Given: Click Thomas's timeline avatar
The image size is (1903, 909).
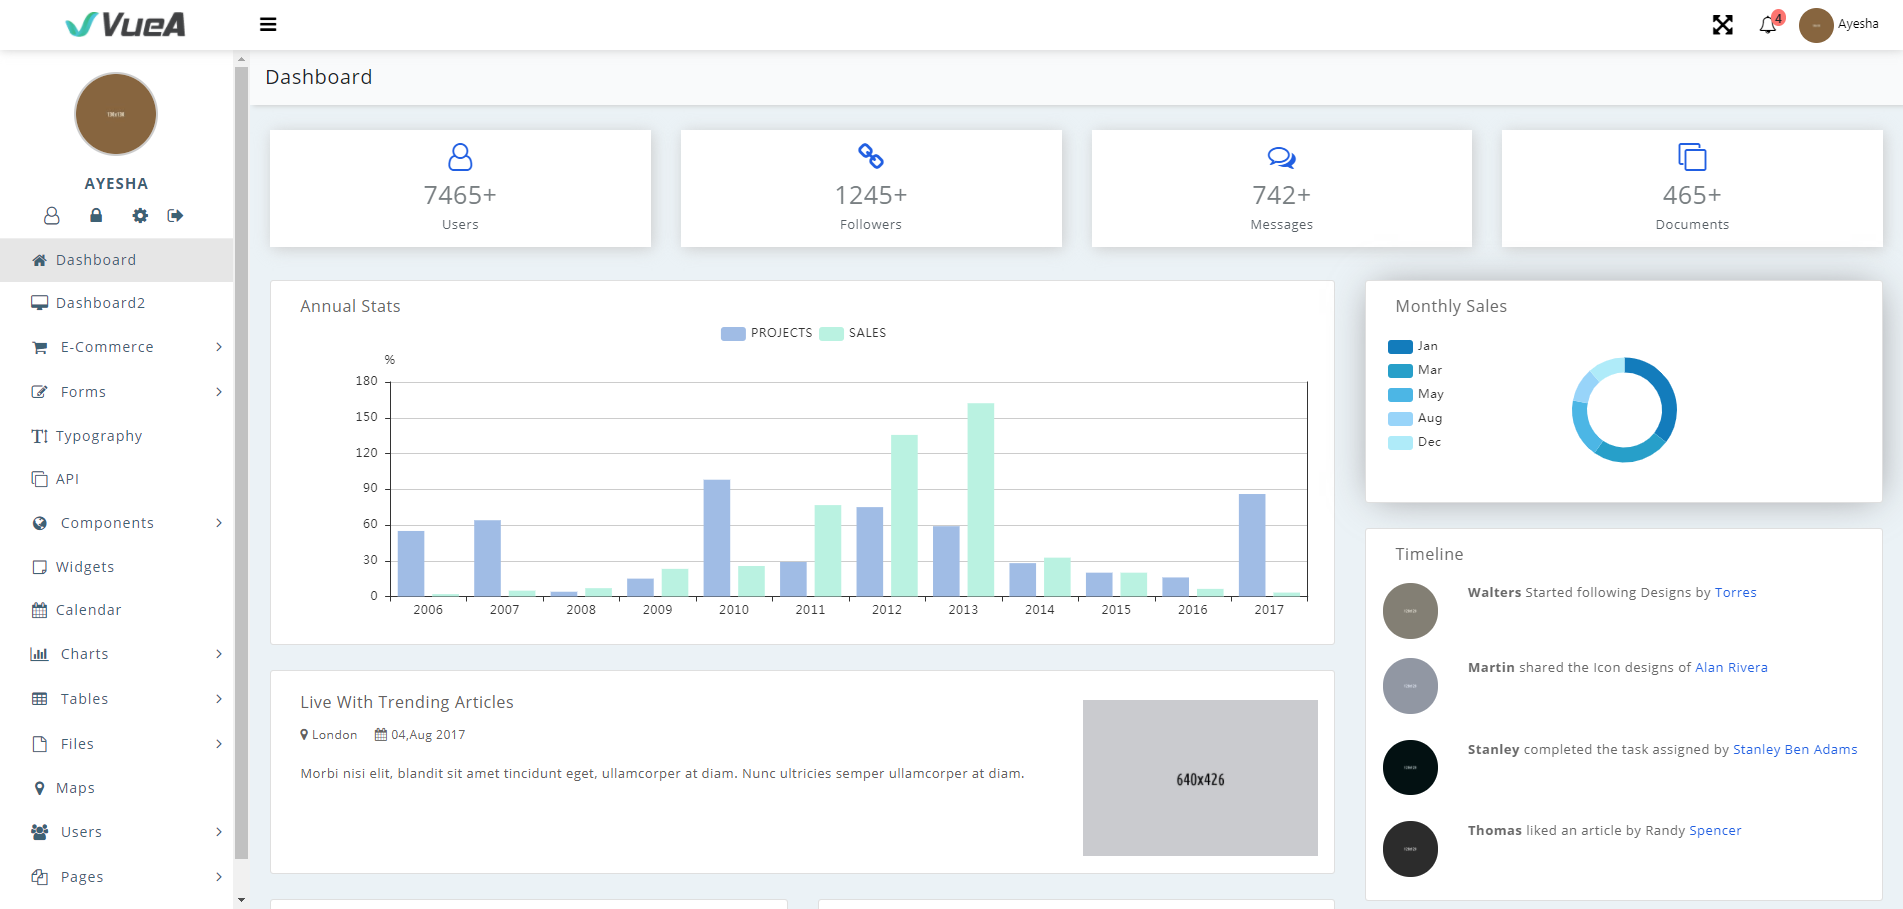Looking at the screenshot, I should tap(1410, 849).
